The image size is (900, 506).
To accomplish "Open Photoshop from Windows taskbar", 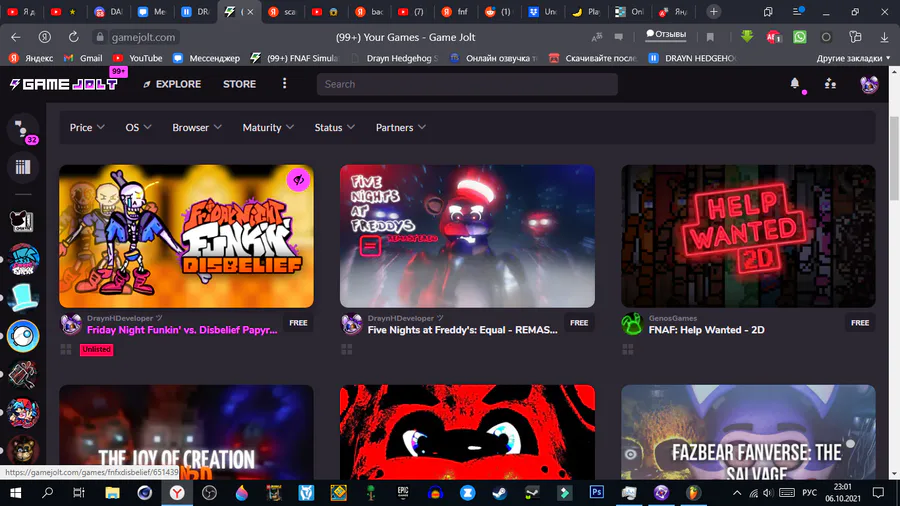I will pos(596,493).
